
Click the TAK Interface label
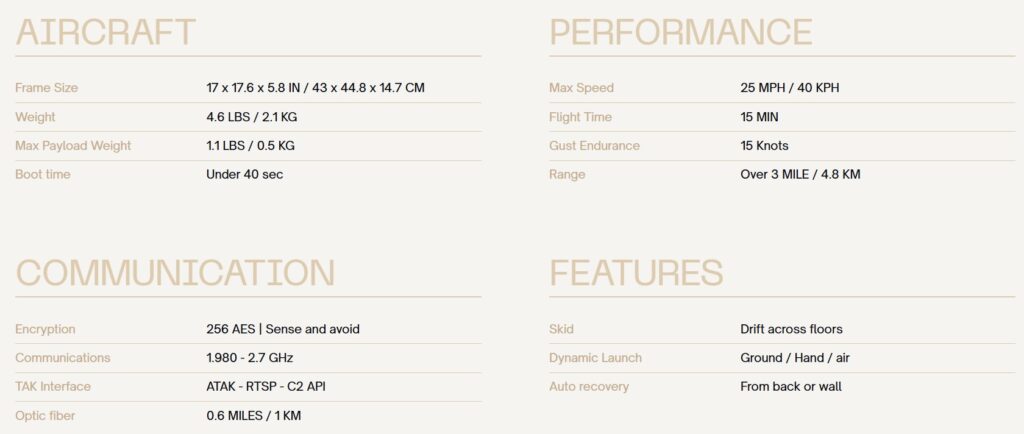53,386
